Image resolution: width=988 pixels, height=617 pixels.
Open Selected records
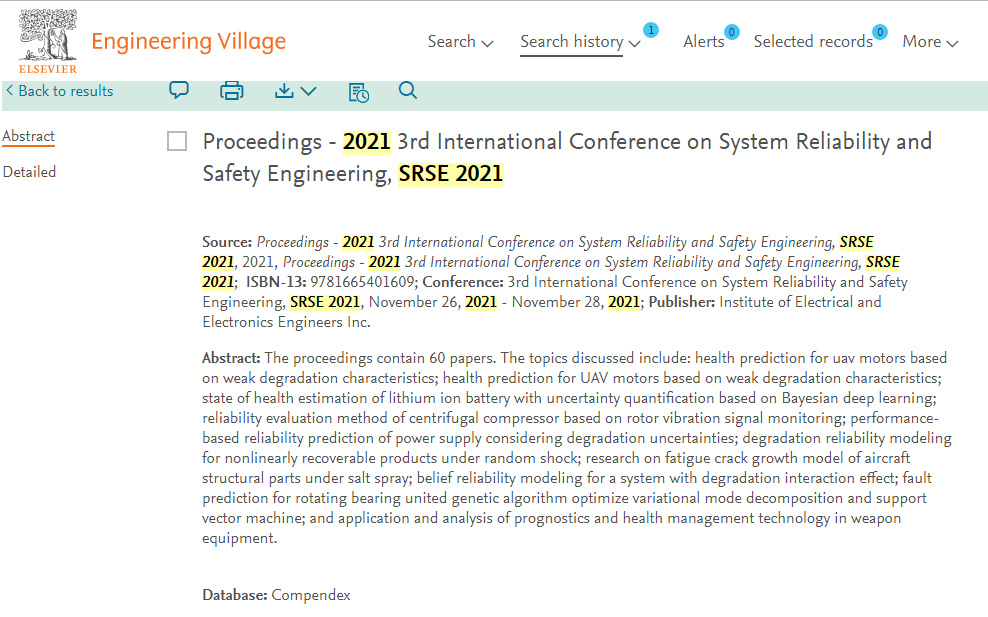813,42
